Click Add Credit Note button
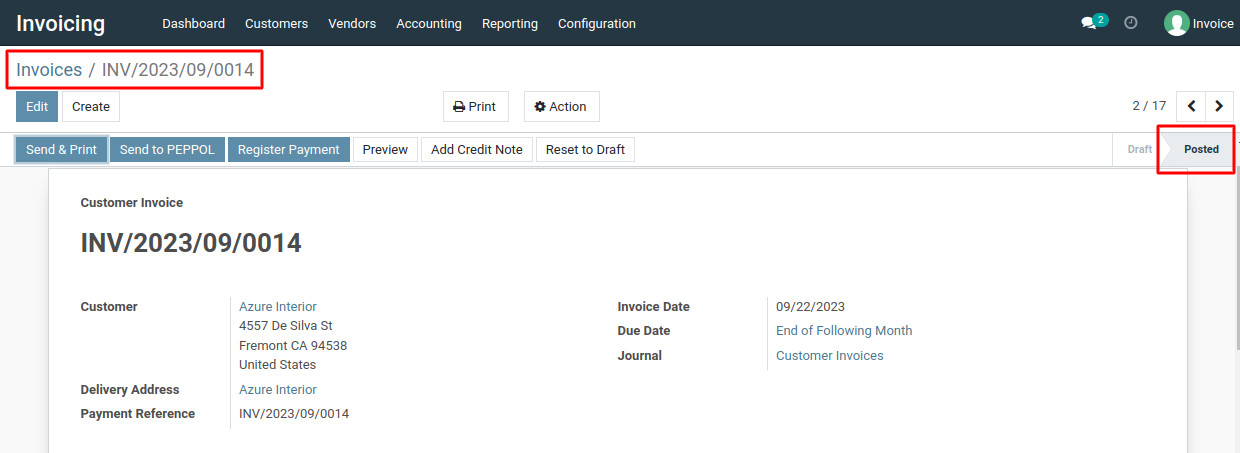This screenshot has width=1240, height=453. tap(477, 150)
